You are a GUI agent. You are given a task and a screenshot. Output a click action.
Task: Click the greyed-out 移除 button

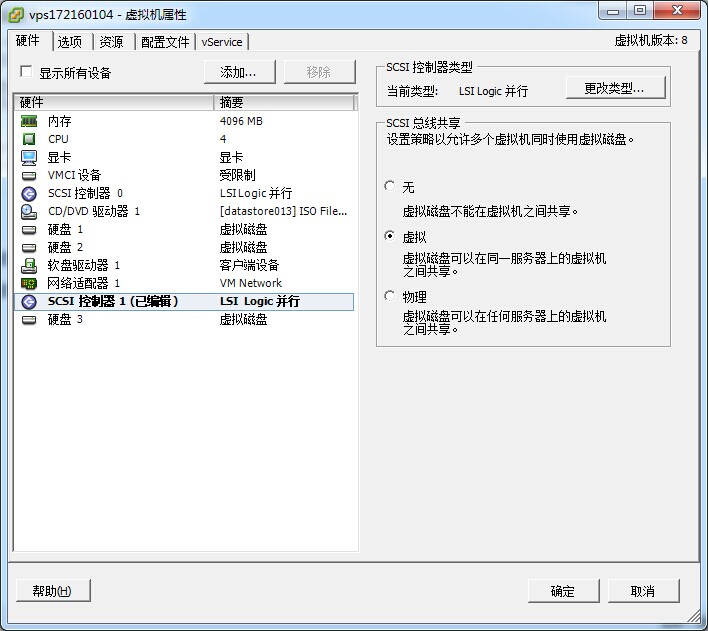[320, 72]
